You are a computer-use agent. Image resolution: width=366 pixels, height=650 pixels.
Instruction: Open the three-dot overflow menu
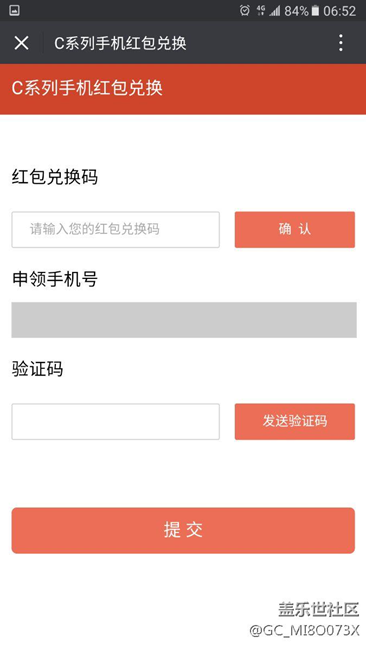341,43
